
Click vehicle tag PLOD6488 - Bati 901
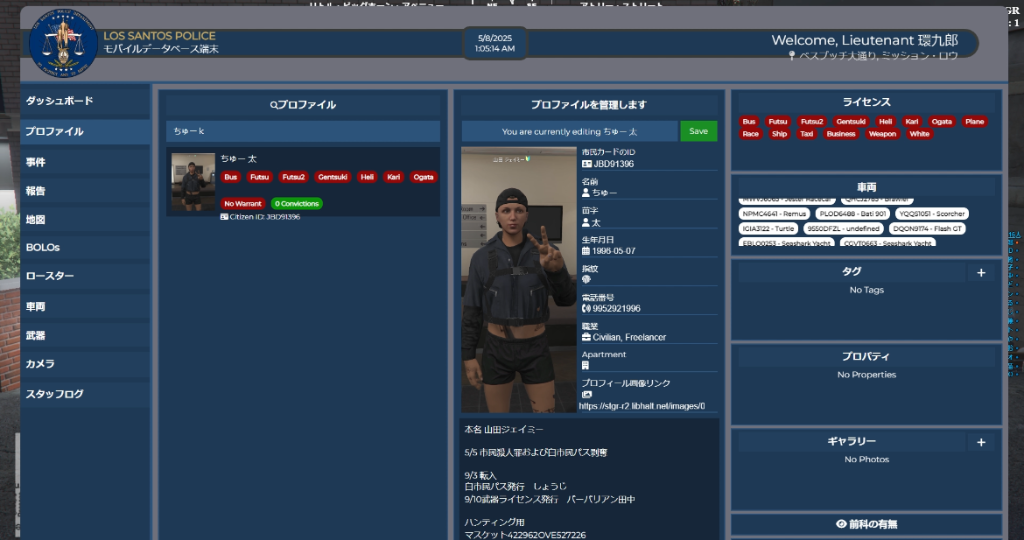pos(852,214)
